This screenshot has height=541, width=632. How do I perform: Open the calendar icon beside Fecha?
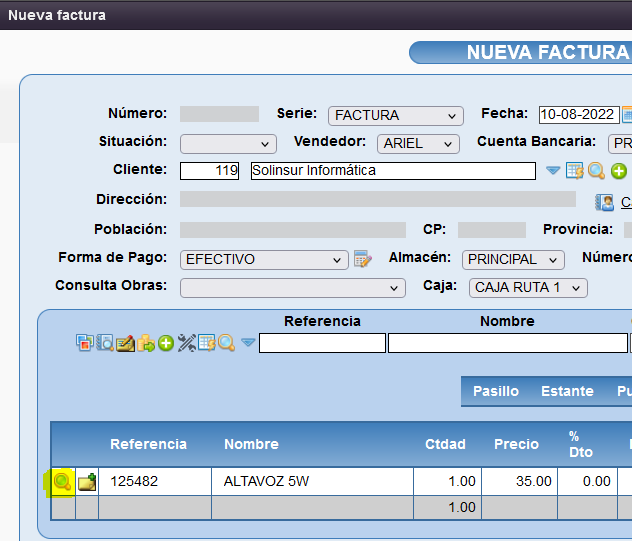(627, 114)
